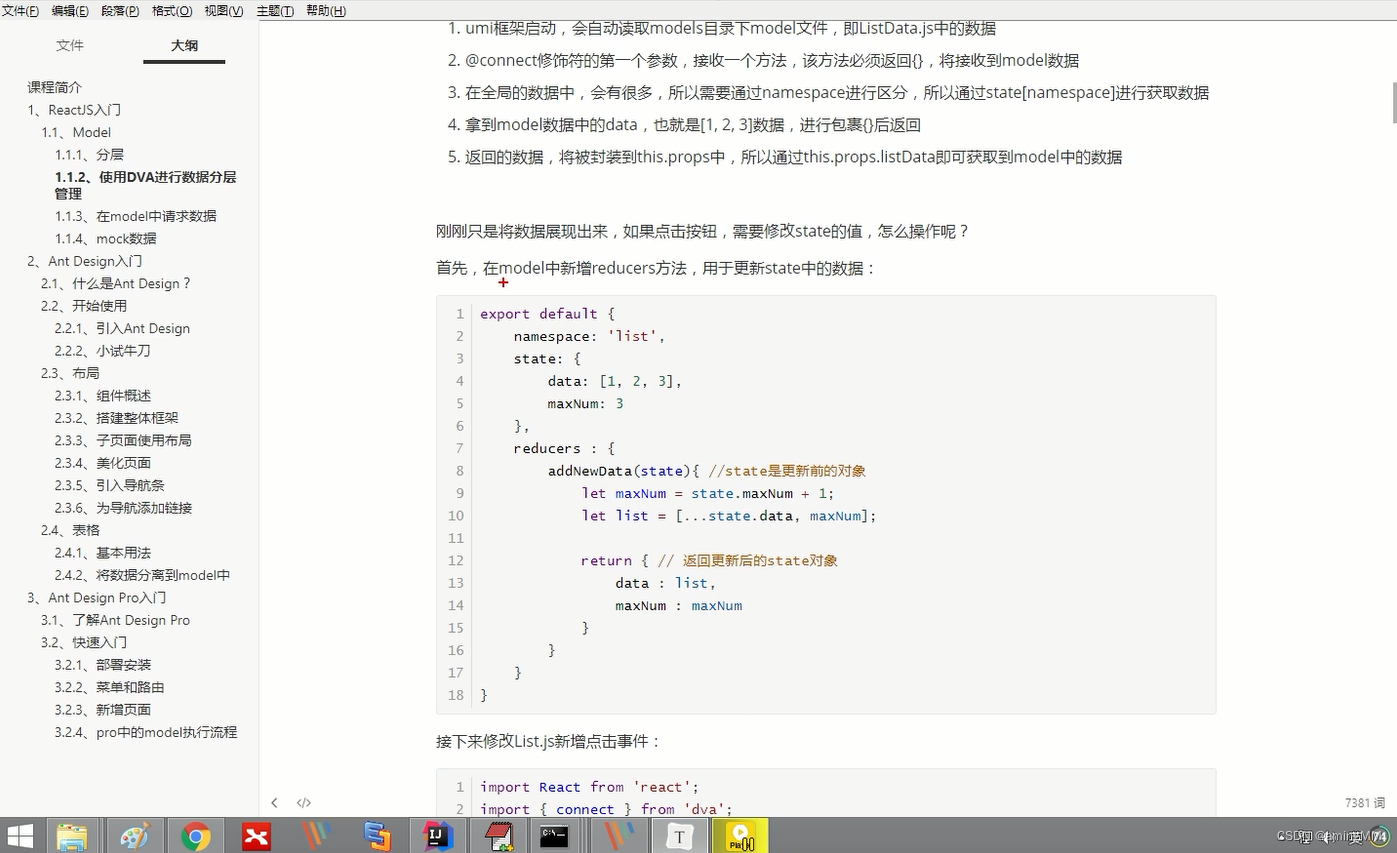Open the yellow media player taskbar icon
The width and height of the screenshot is (1397, 853).
740,836
